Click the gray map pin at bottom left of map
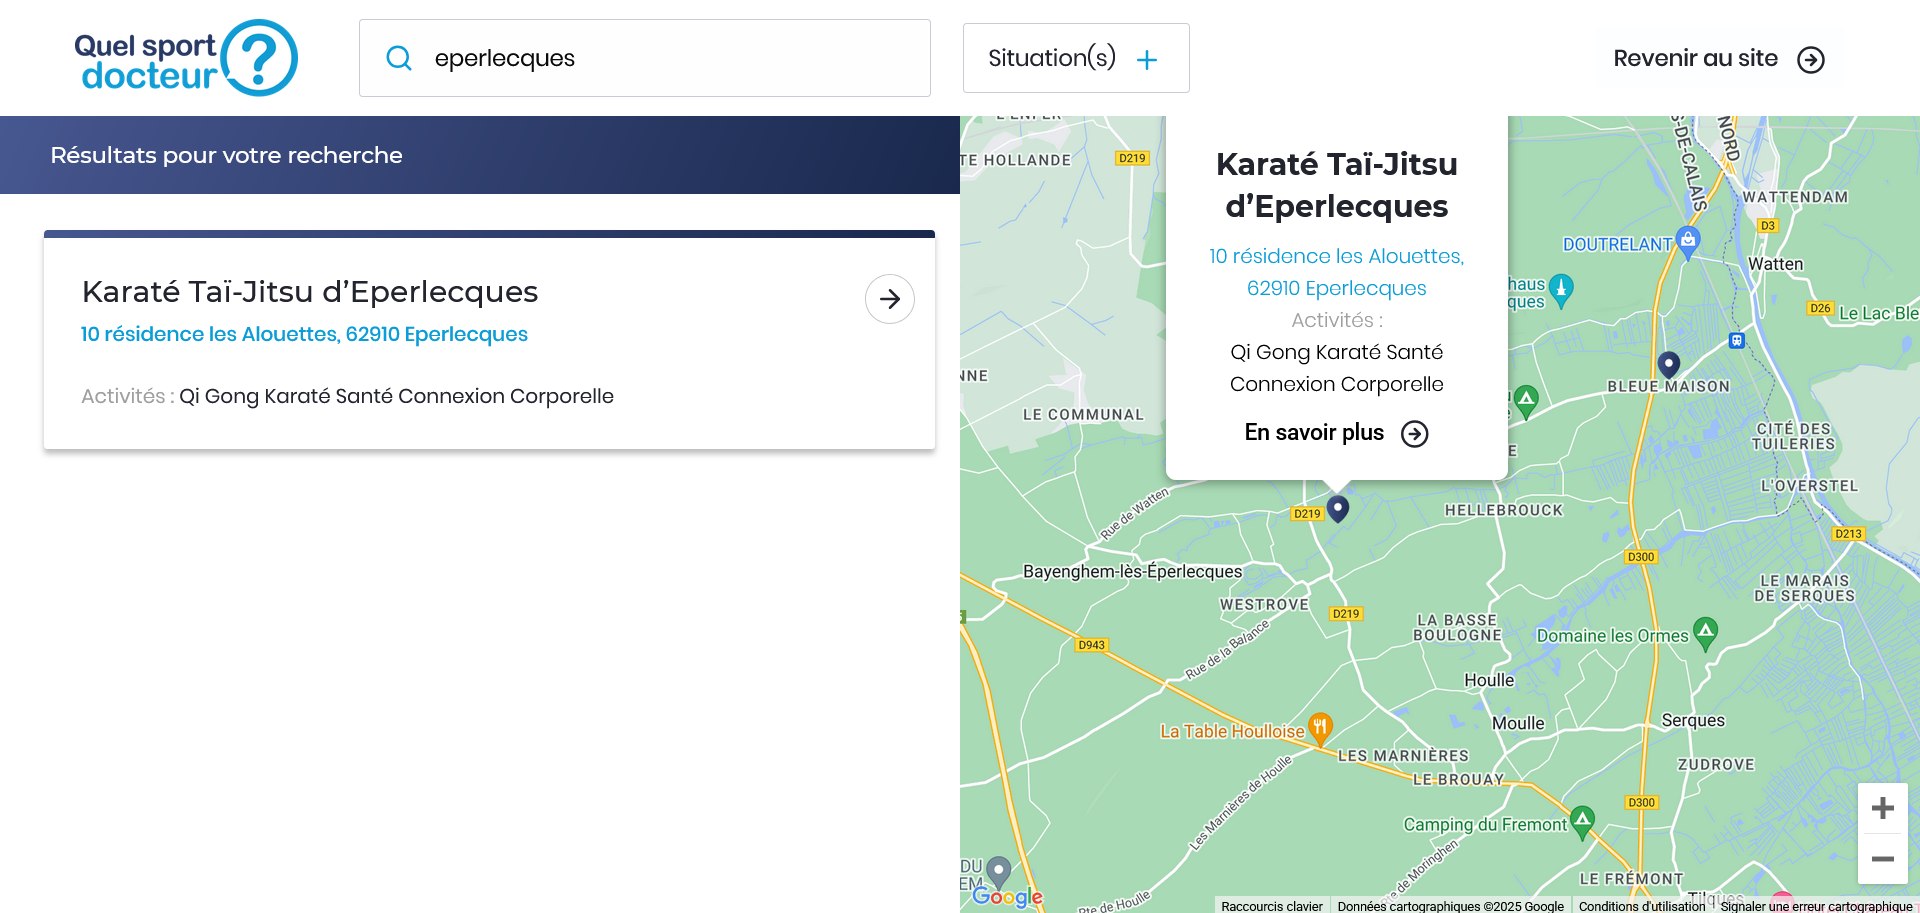 point(999,871)
